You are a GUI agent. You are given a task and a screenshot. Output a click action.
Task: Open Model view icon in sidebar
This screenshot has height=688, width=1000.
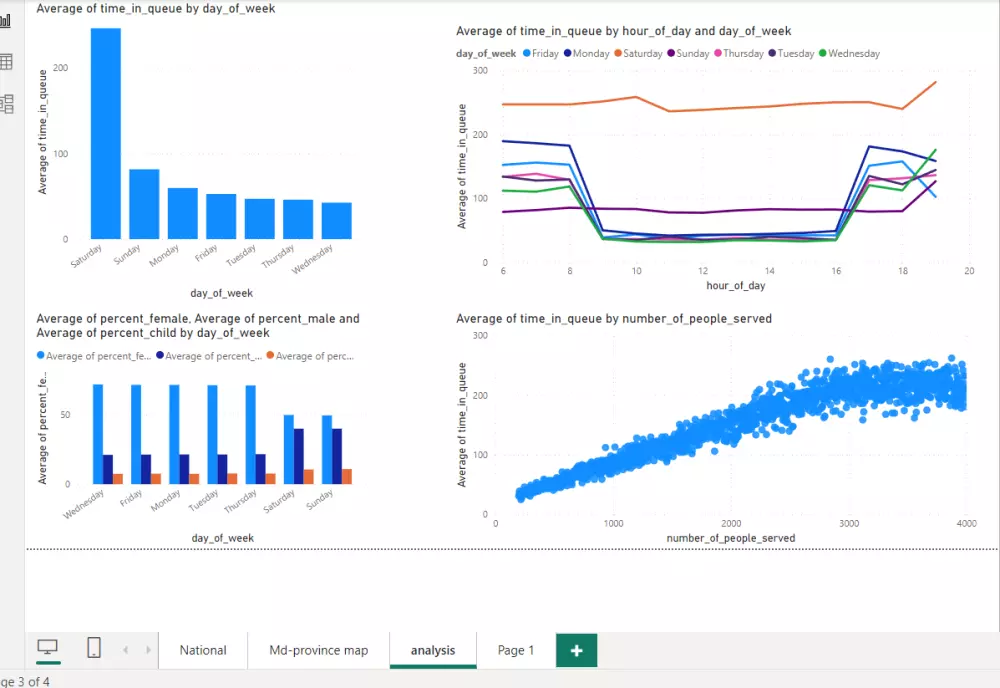pyautogui.click(x=6, y=104)
